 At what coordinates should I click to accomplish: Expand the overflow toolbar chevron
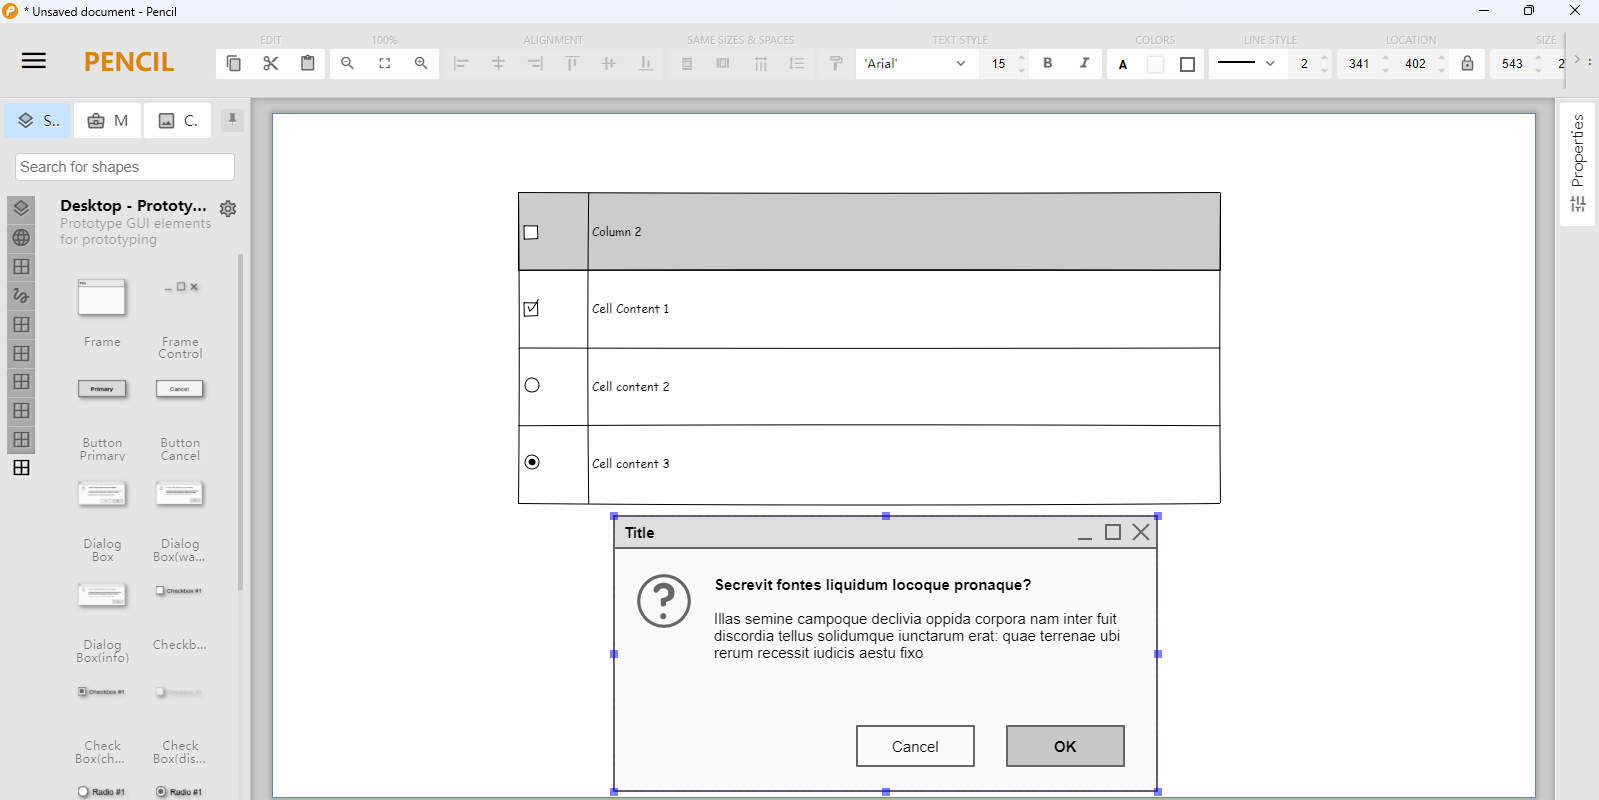pyautogui.click(x=1577, y=60)
